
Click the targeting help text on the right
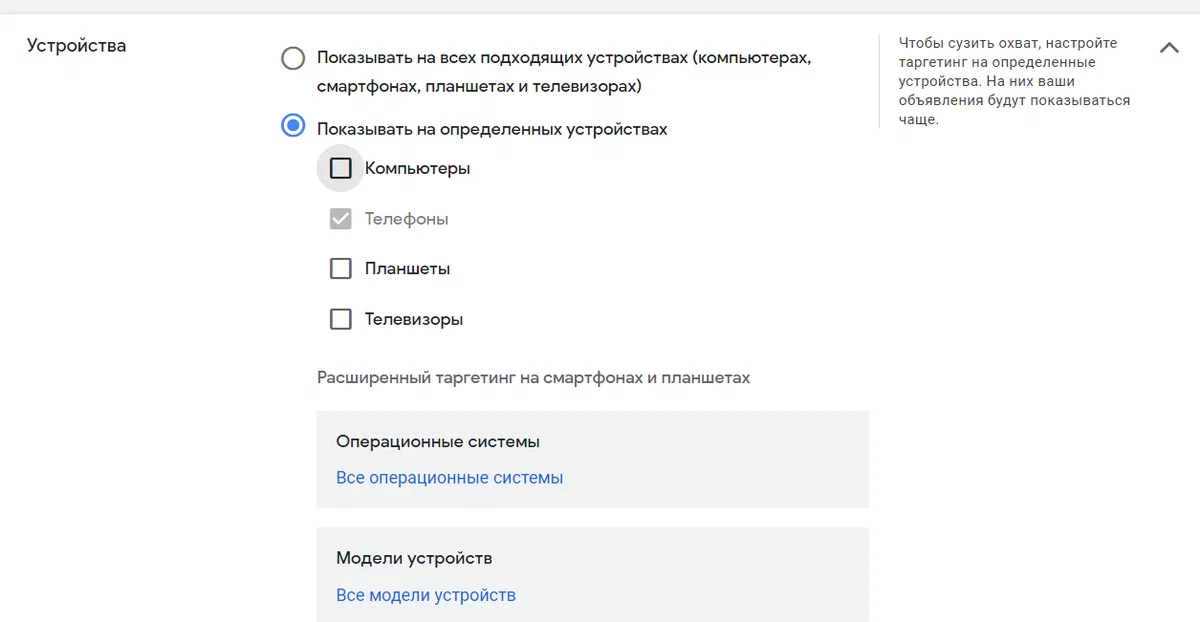pos(1014,81)
